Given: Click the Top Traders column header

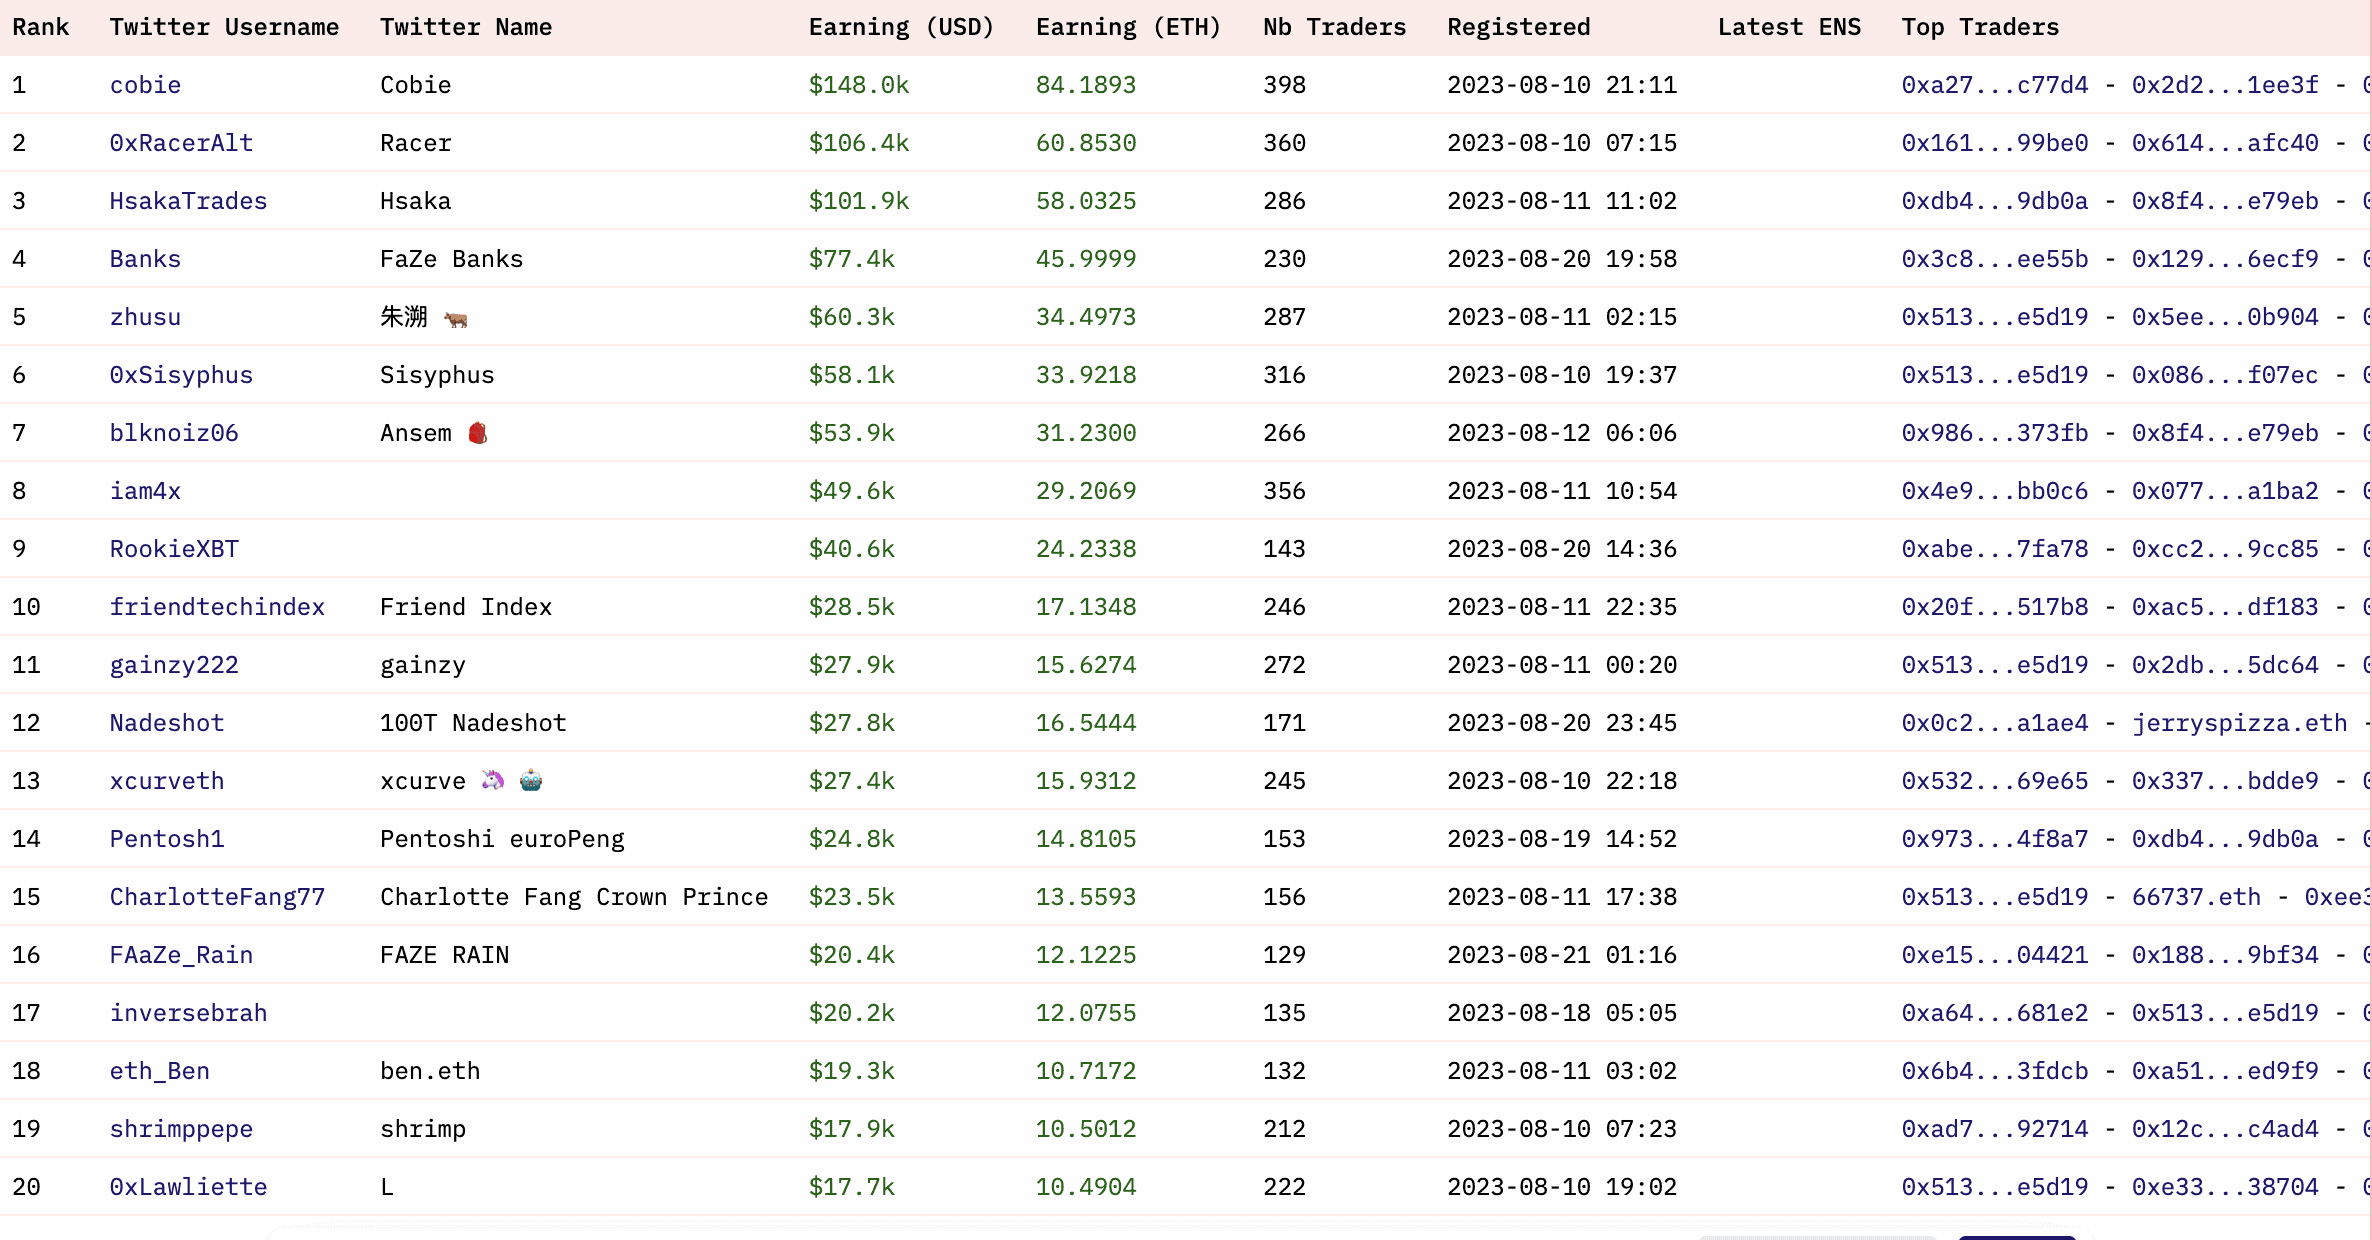Looking at the screenshot, I should point(1980,27).
